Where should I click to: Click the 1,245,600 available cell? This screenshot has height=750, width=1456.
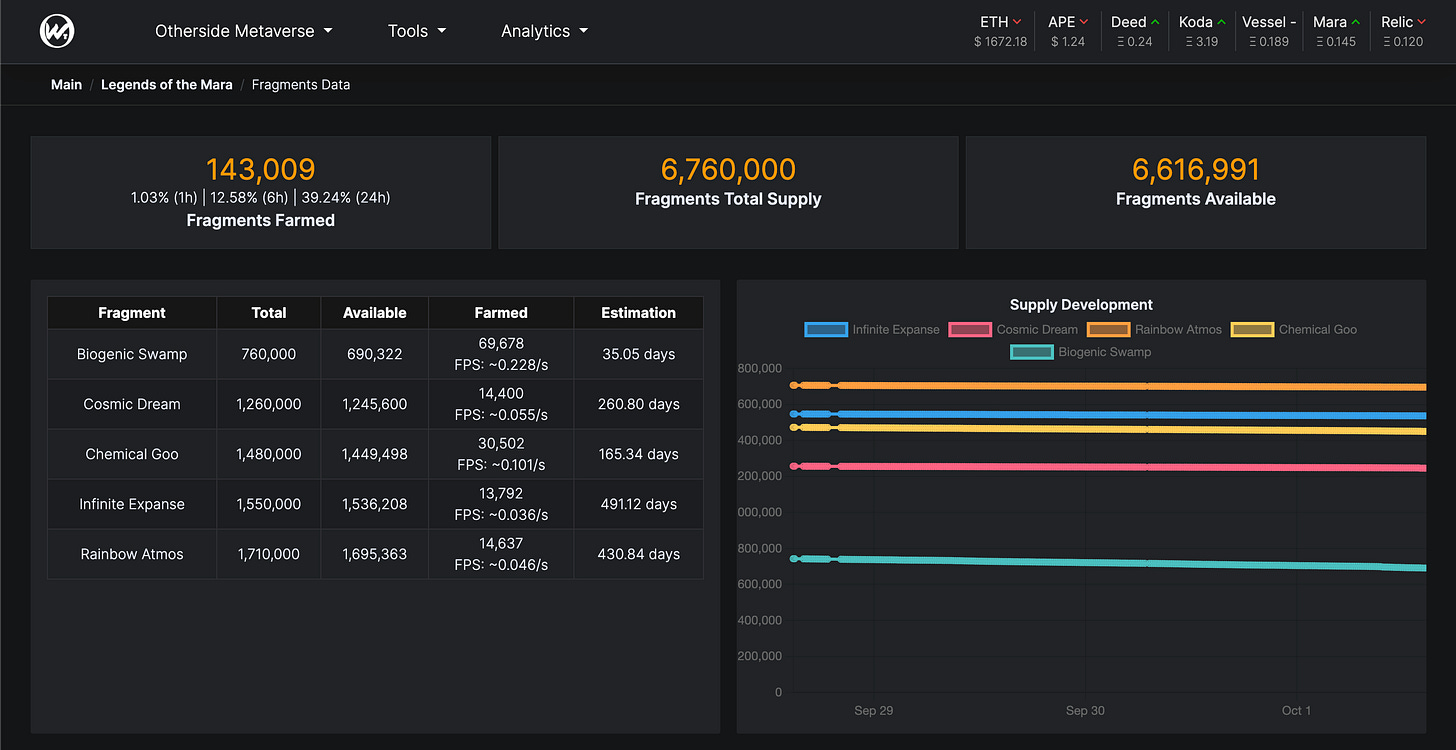pyautogui.click(x=375, y=404)
